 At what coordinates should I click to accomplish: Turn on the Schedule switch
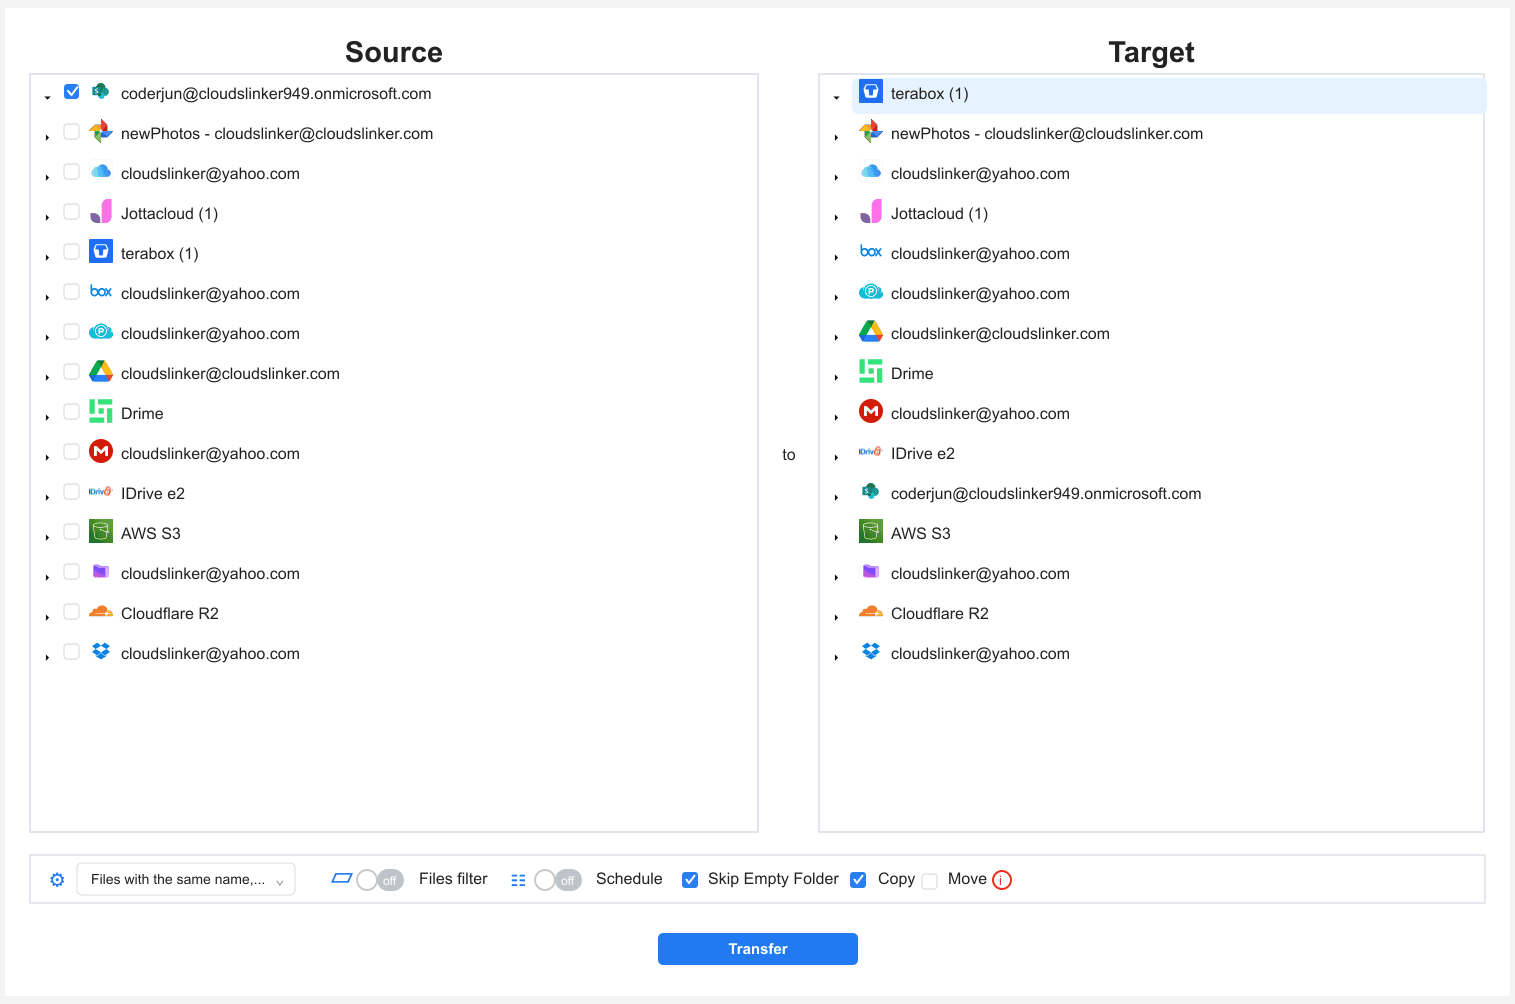click(558, 880)
